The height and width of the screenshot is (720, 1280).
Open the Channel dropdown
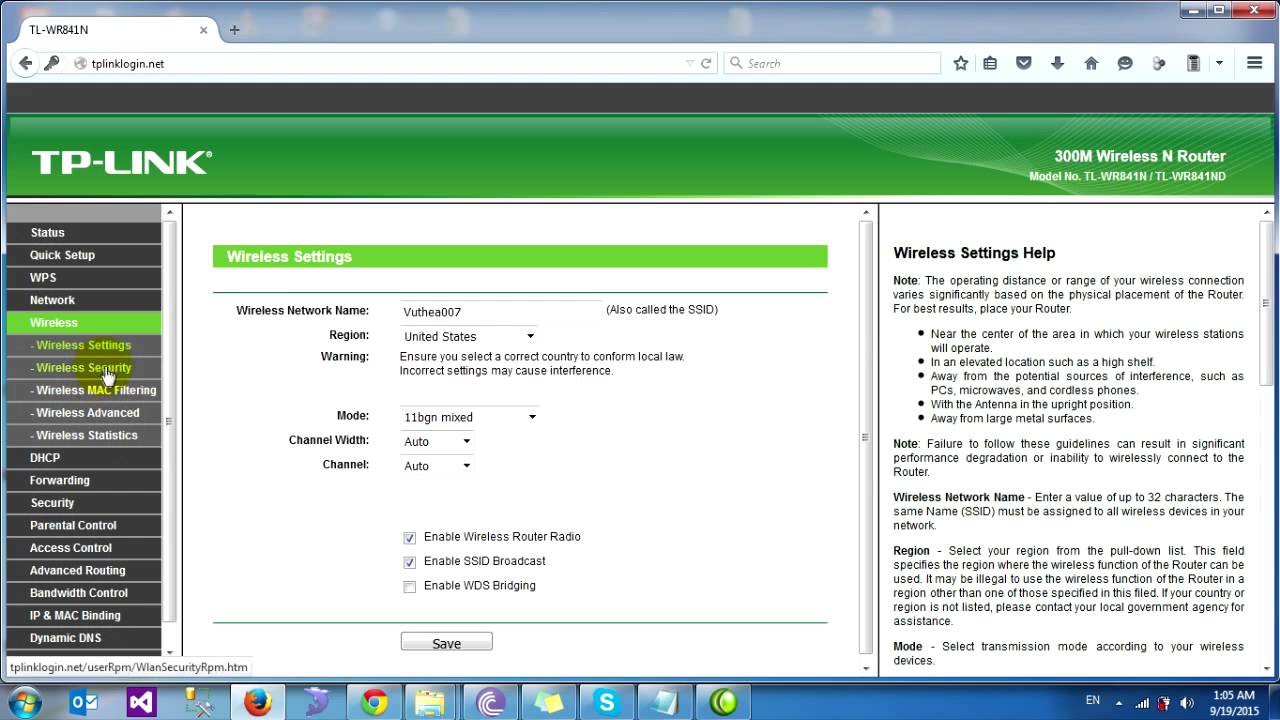coord(437,466)
